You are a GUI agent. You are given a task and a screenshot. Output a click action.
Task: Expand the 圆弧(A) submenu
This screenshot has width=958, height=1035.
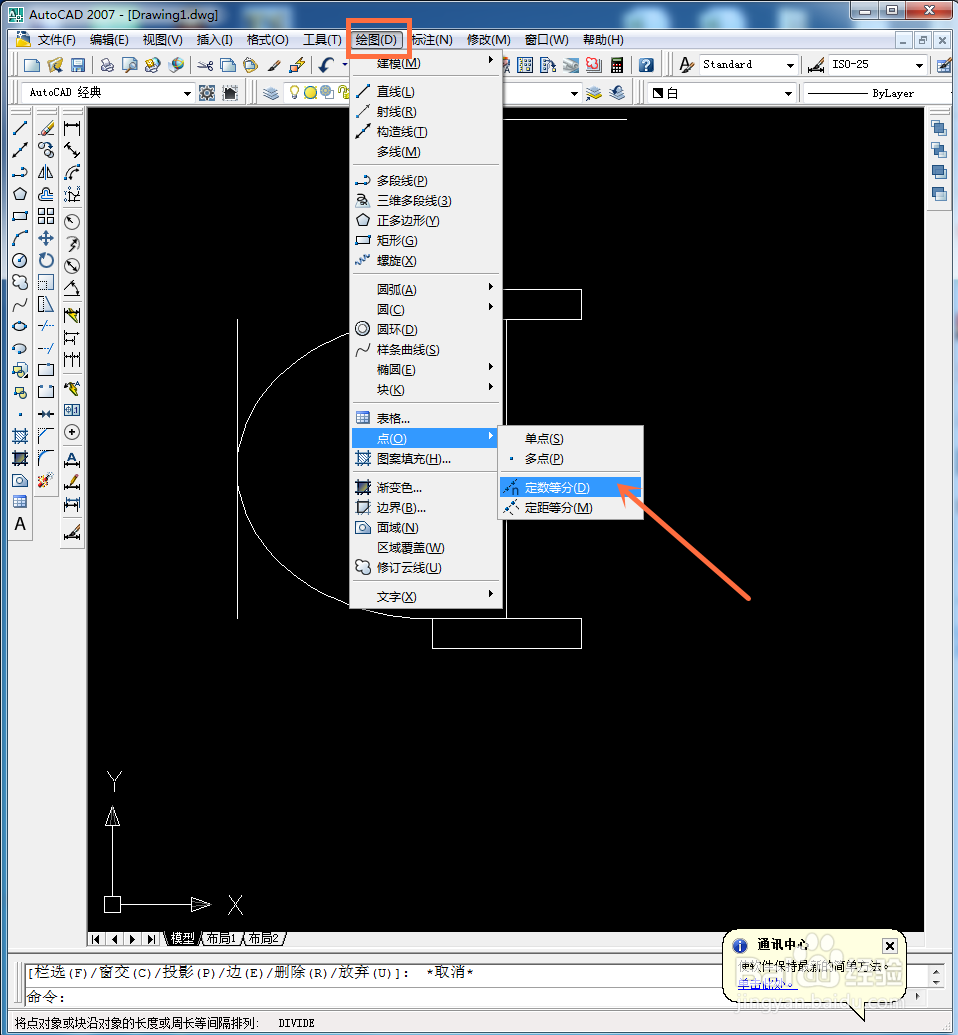pos(425,289)
